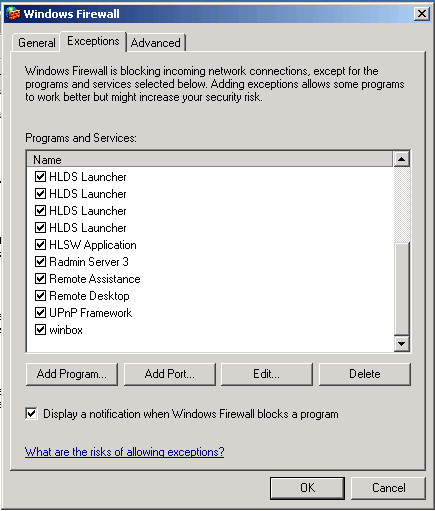Click the scroll up arrow in the list
435x511 pixels.
[x=401, y=160]
